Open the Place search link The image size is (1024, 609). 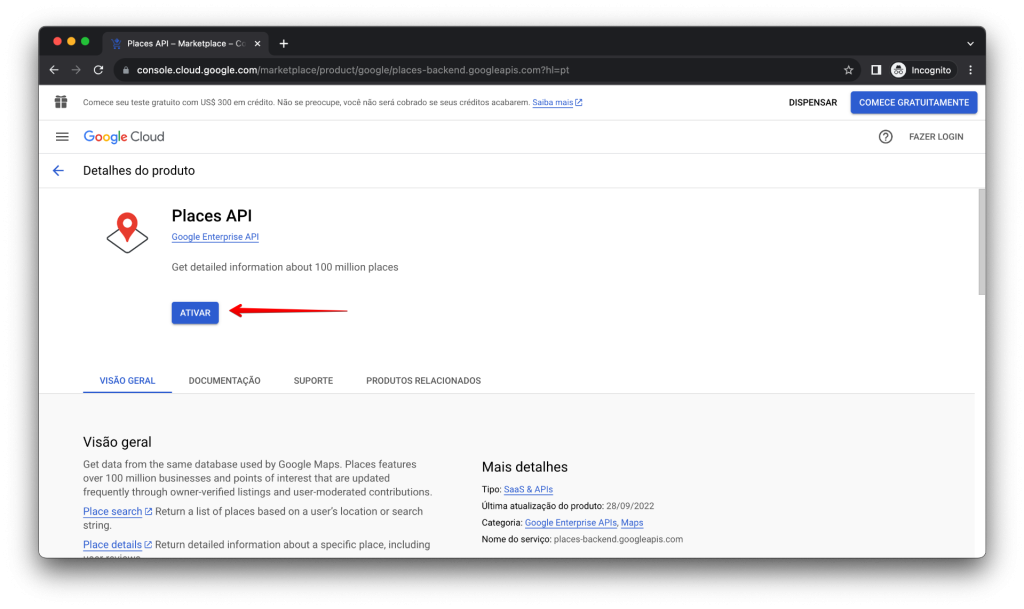click(112, 511)
